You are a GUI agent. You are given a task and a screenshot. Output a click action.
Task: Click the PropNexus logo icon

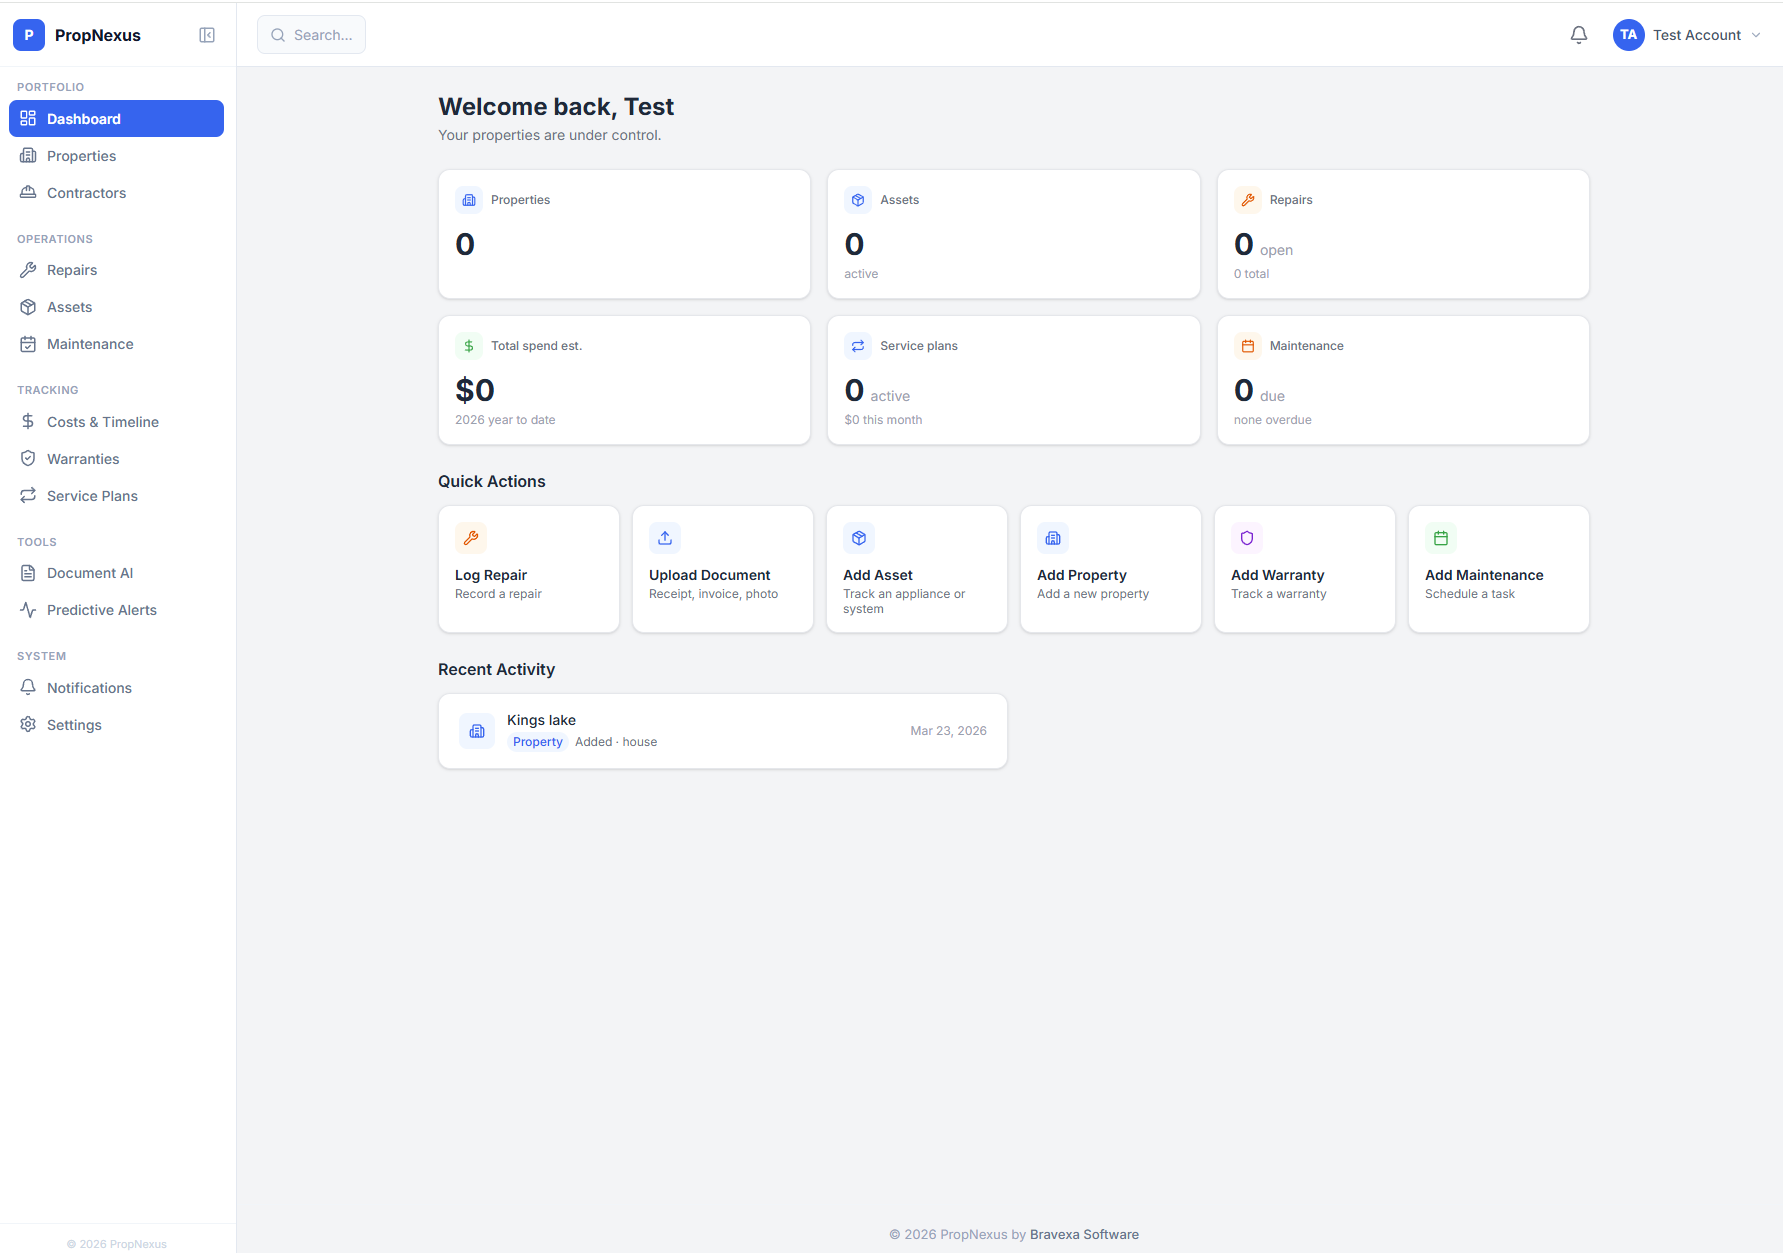tap(28, 34)
